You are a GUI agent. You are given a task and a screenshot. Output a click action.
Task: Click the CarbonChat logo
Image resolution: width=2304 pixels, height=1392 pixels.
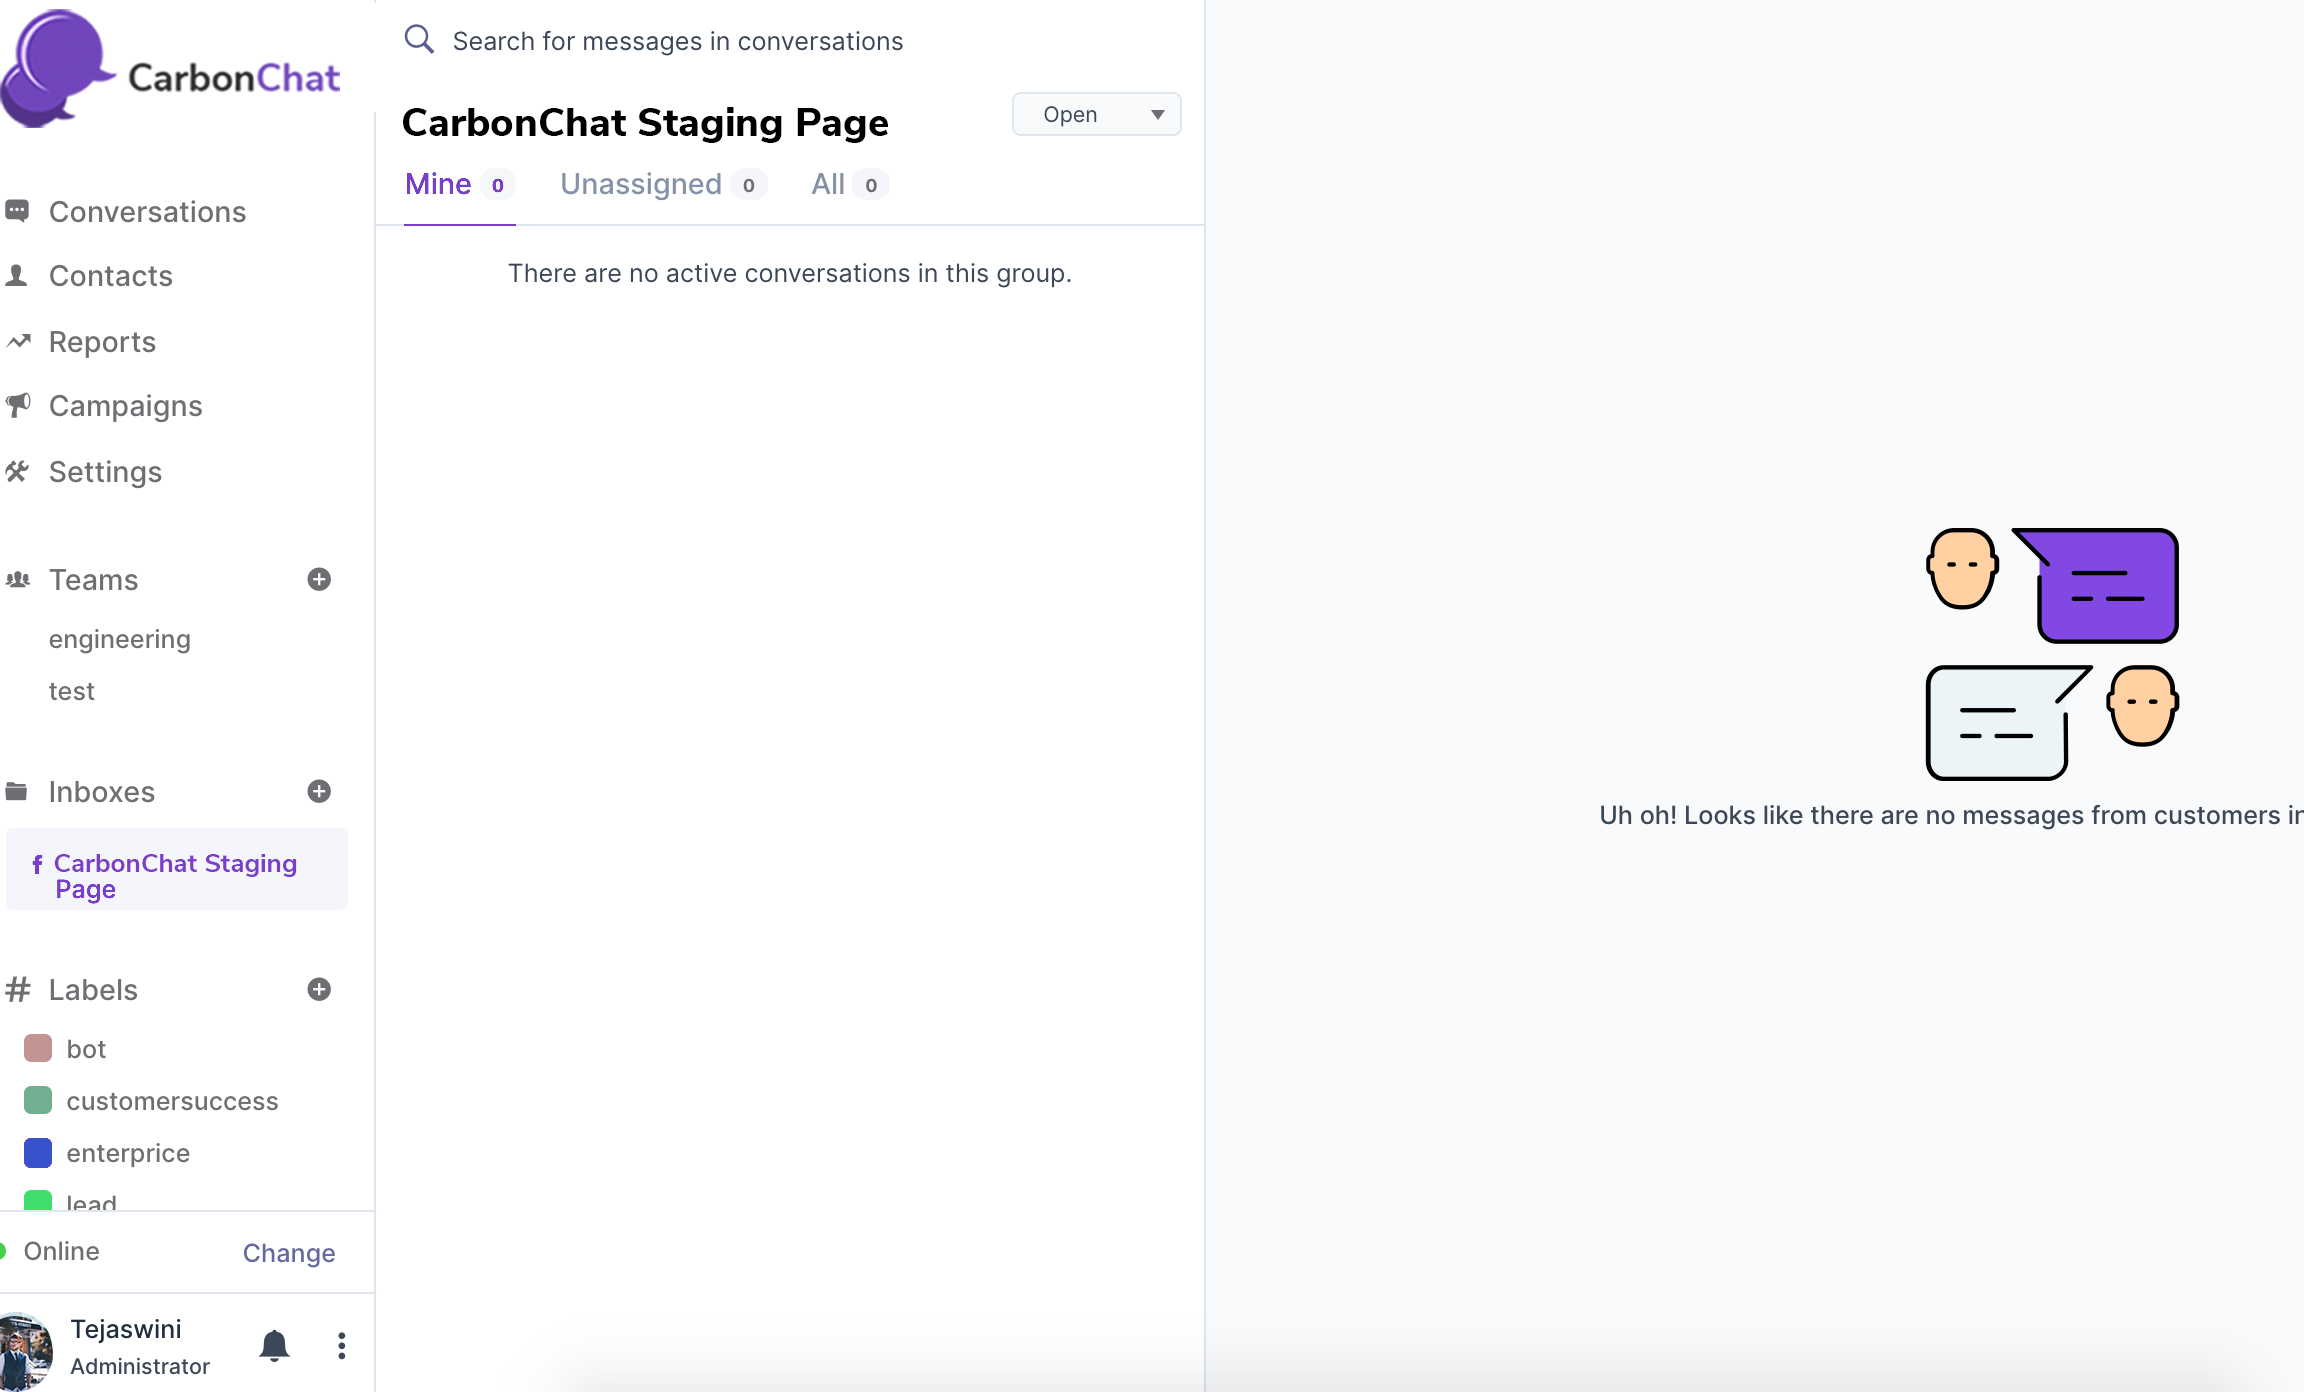click(x=170, y=70)
